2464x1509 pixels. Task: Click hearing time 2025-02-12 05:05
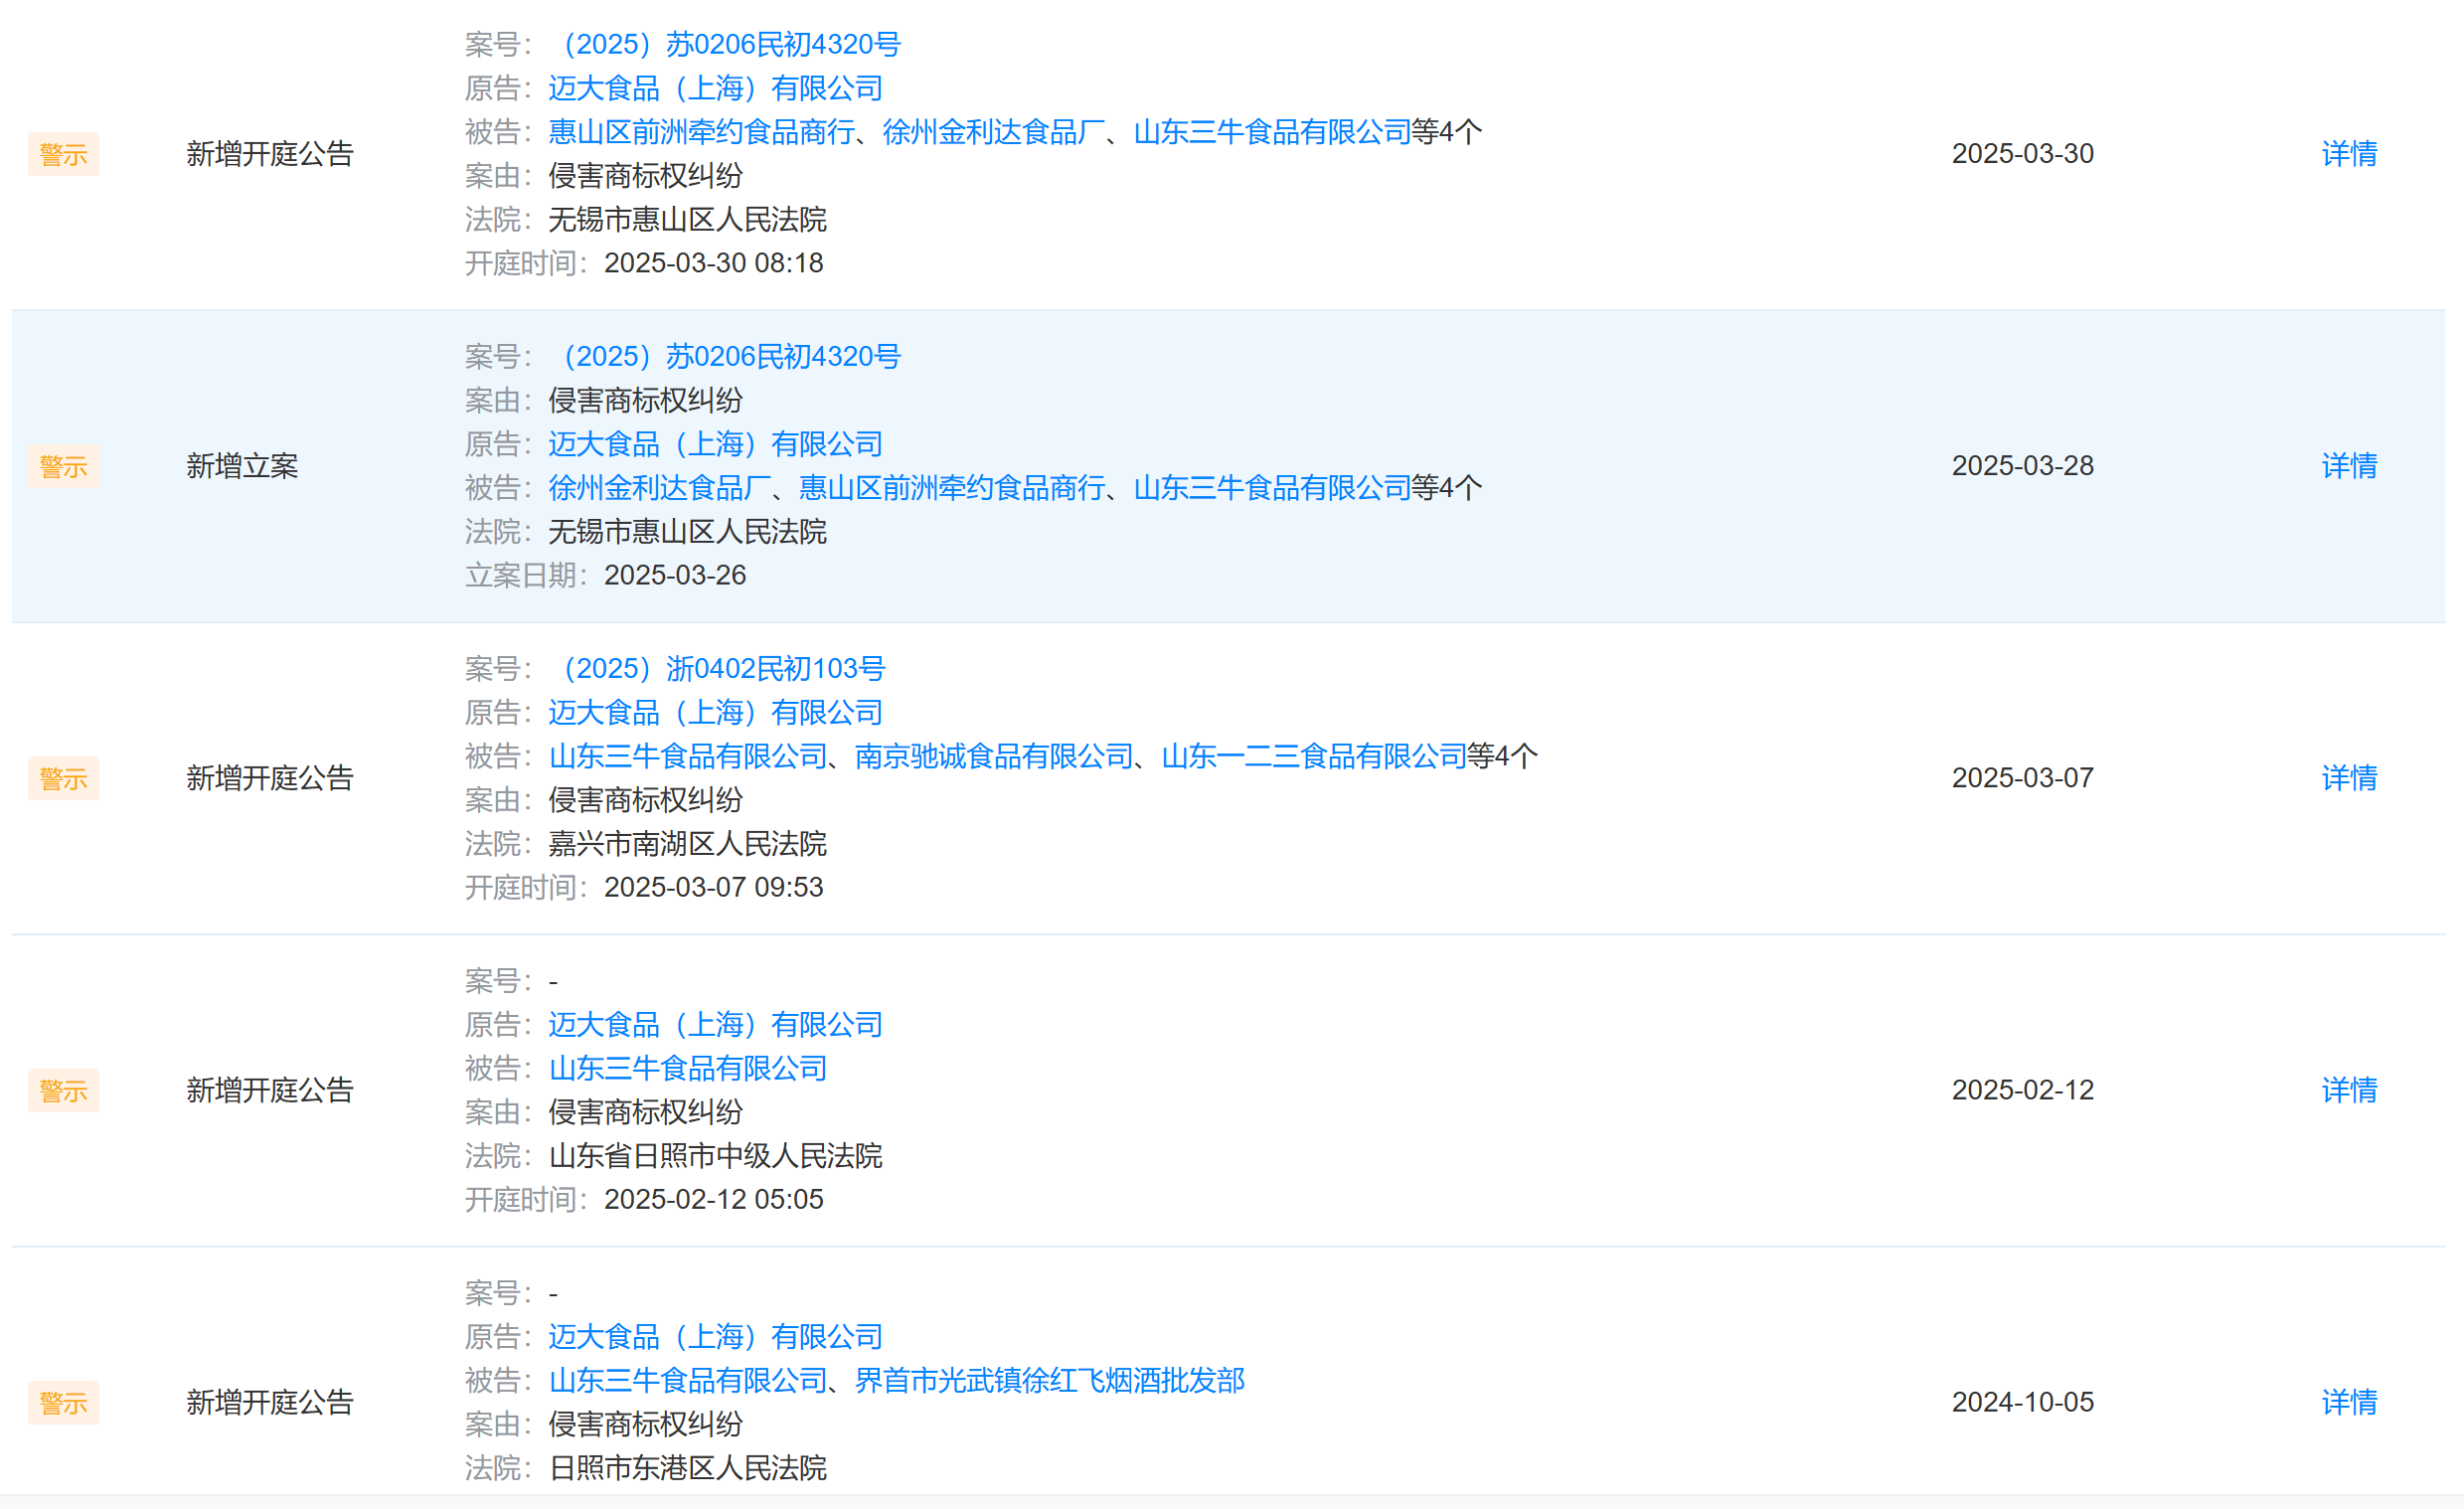coord(713,1199)
